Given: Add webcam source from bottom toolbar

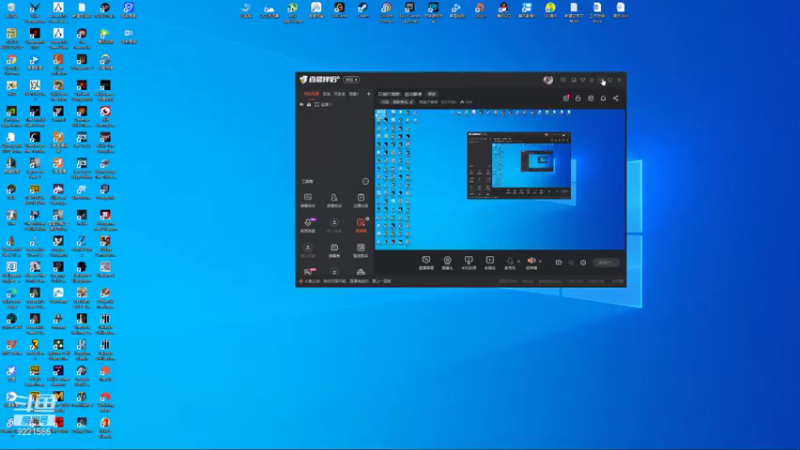Looking at the screenshot, I should point(447,263).
